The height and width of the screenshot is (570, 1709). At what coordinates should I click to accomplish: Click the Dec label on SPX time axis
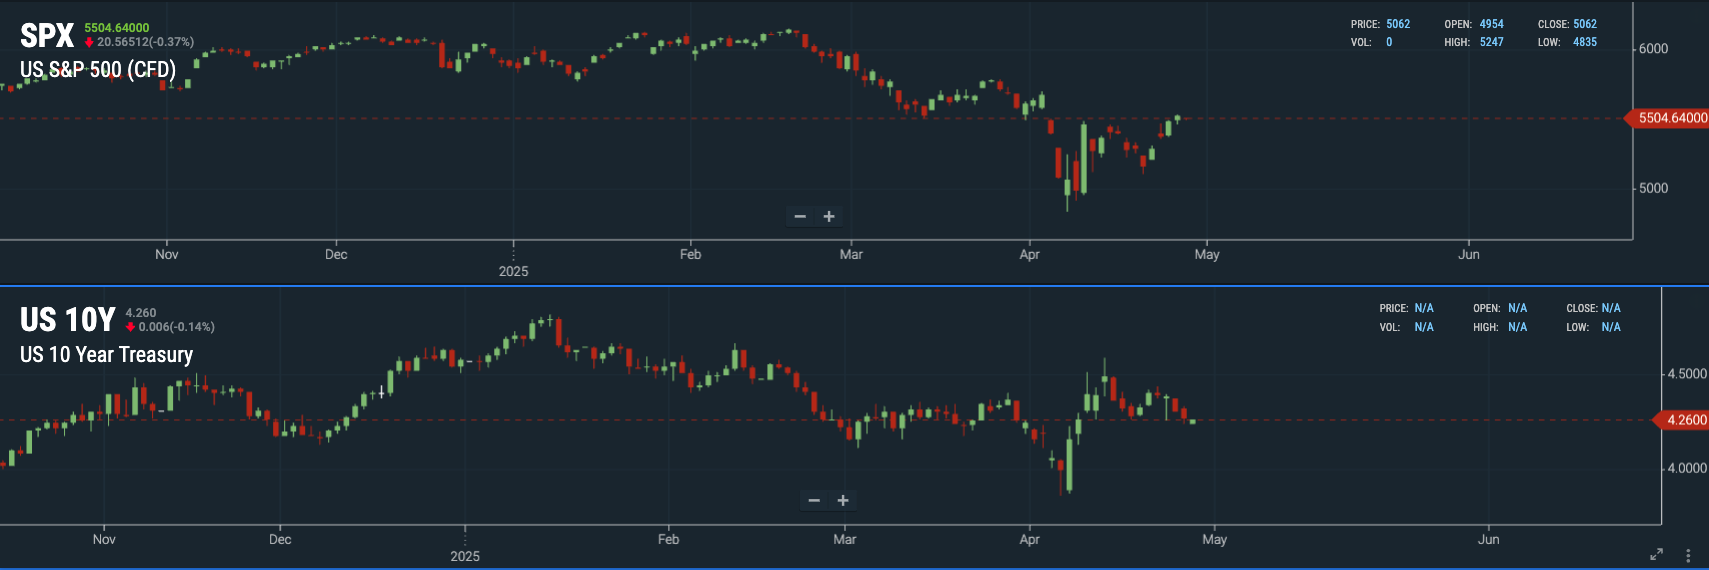336,254
